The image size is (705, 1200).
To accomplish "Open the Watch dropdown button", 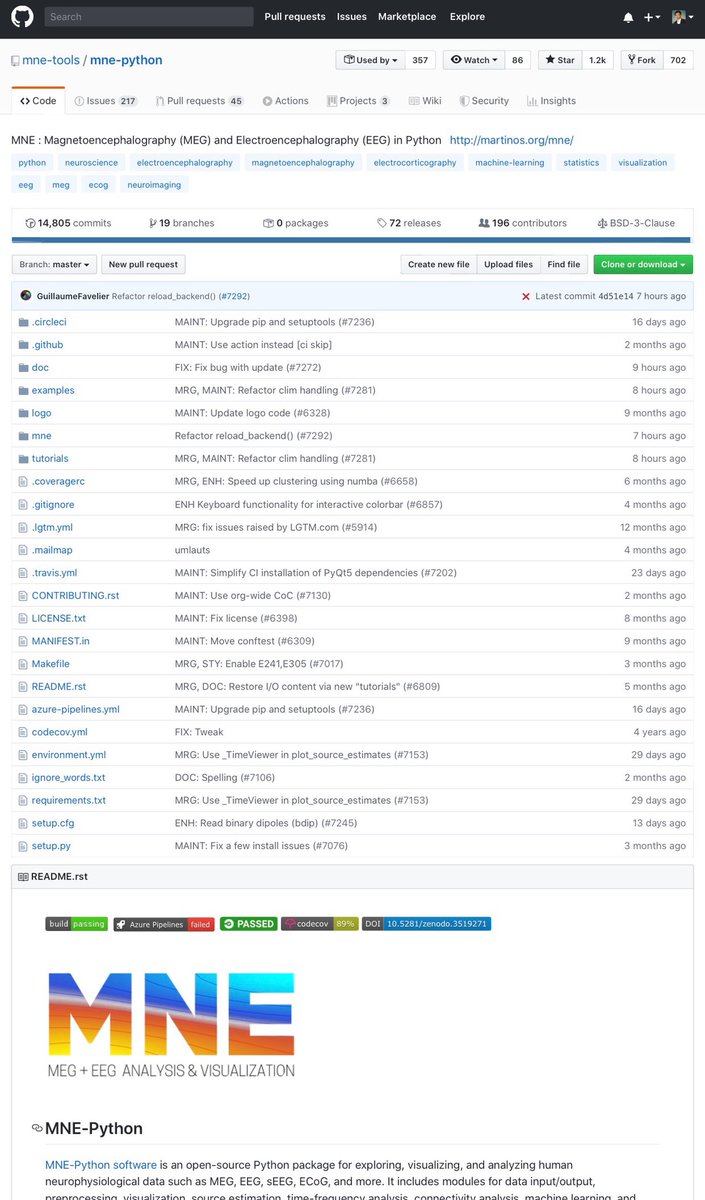I will pos(474,60).
